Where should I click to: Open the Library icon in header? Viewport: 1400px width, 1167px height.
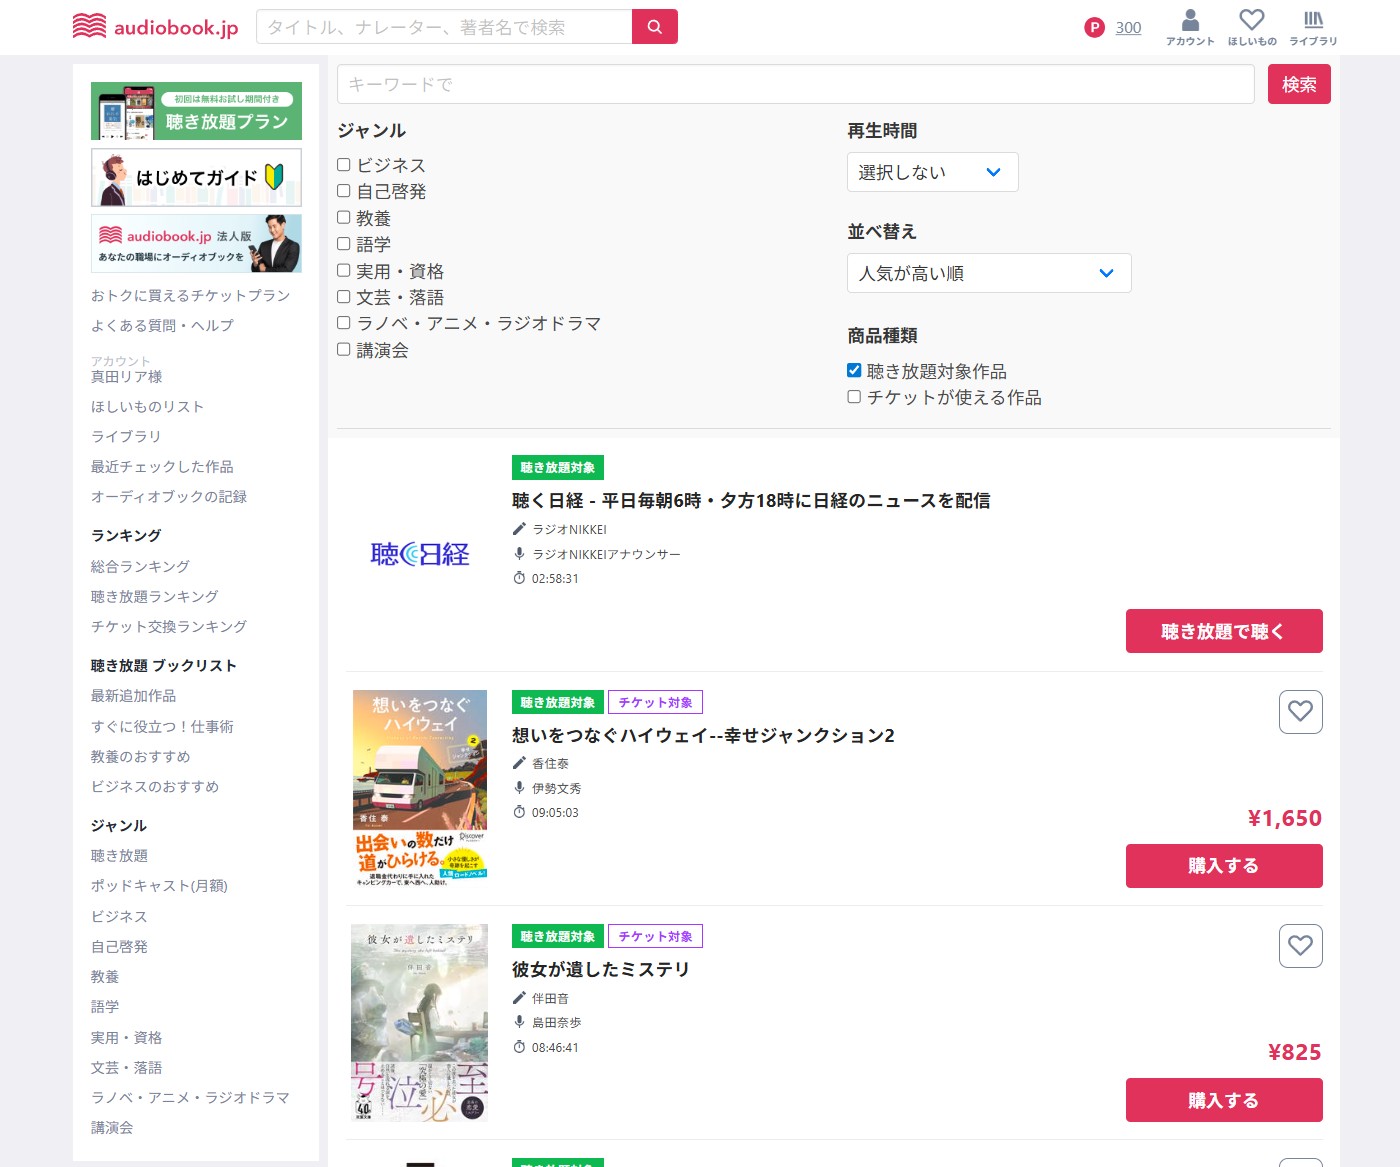point(1313,27)
